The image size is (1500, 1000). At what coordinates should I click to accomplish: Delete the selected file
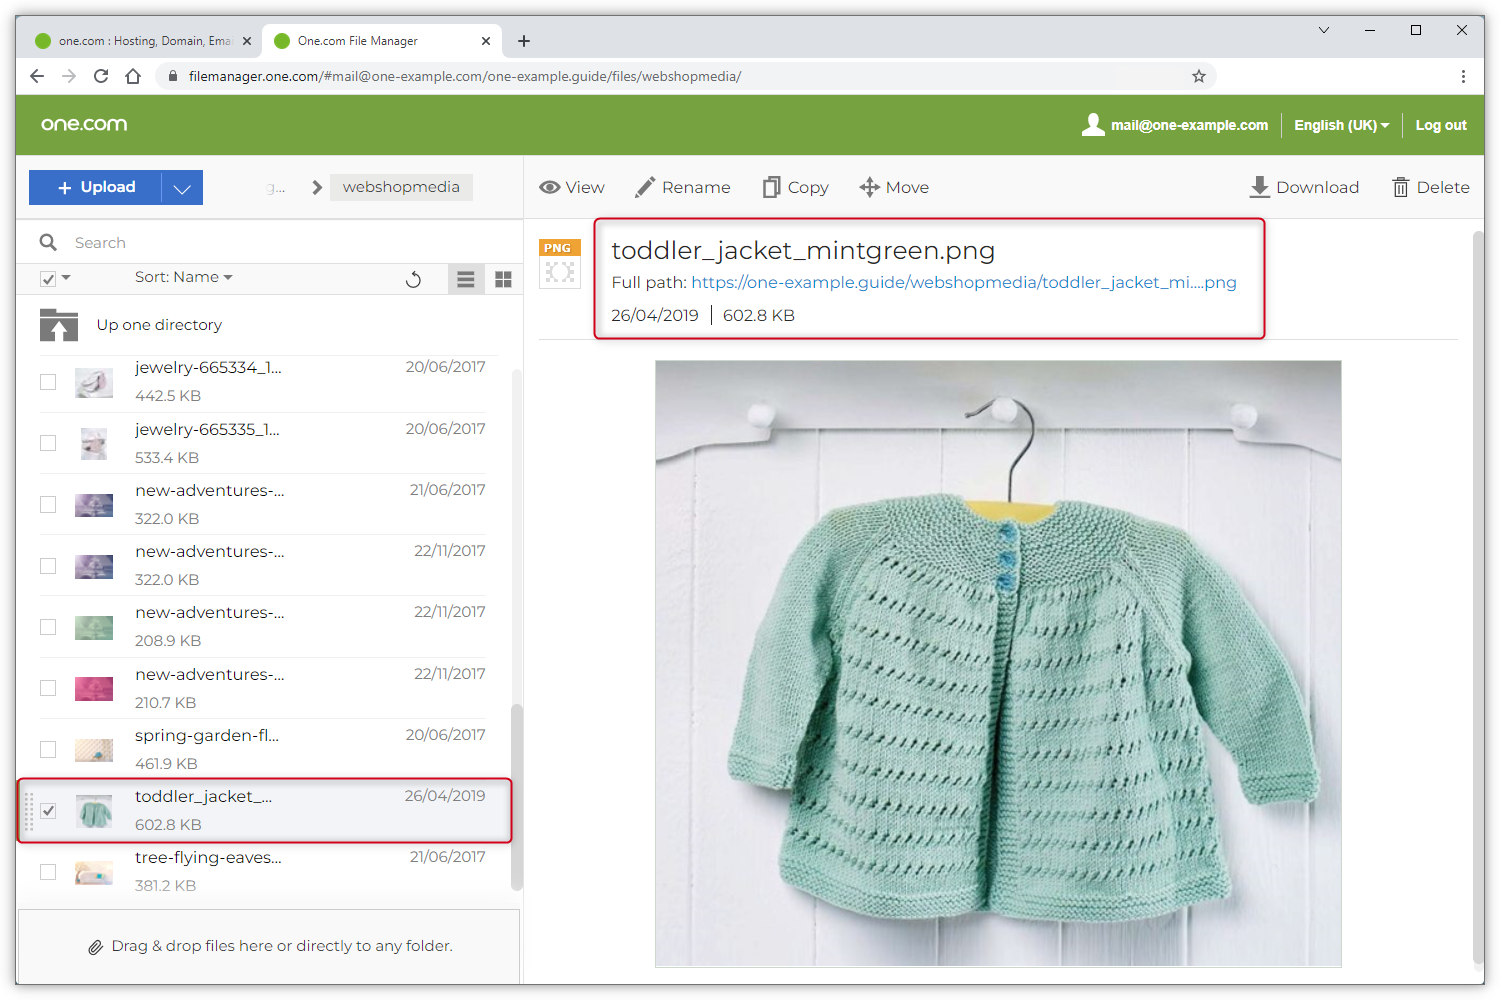(1431, 187)
